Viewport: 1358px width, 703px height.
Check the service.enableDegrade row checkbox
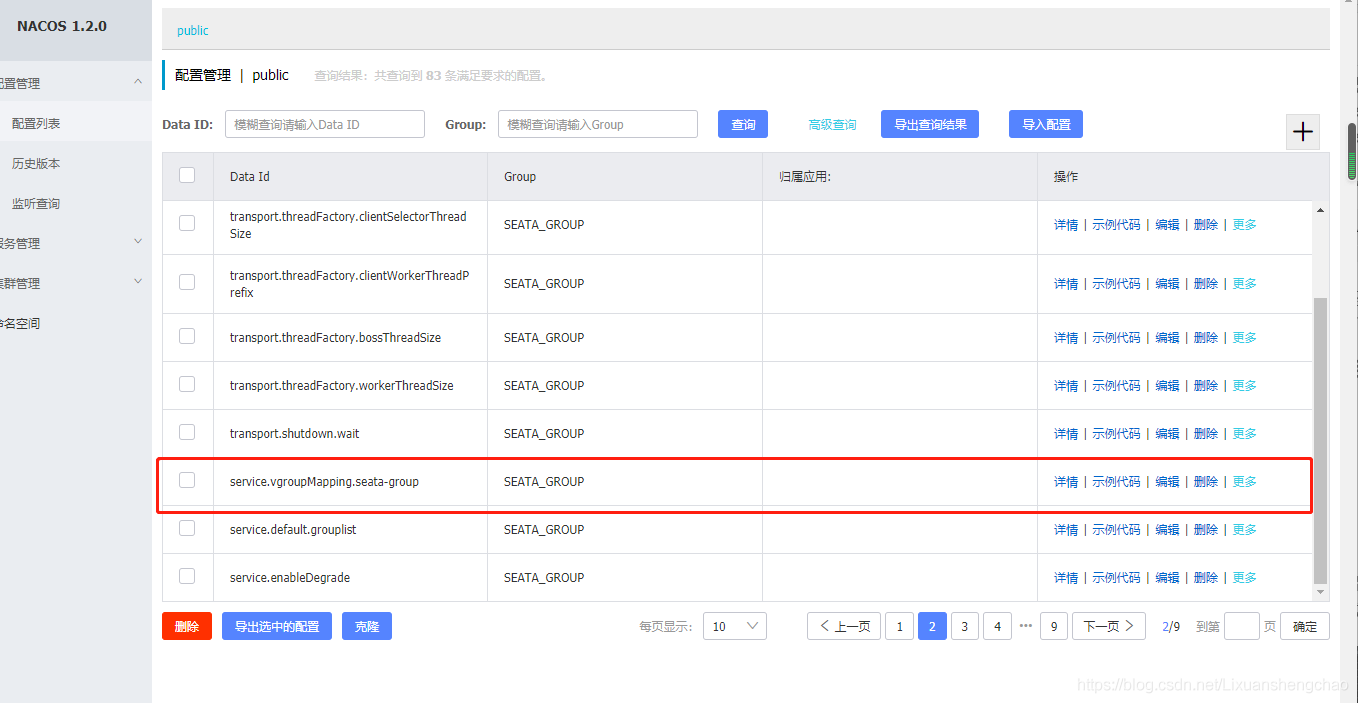pos(187,576)
